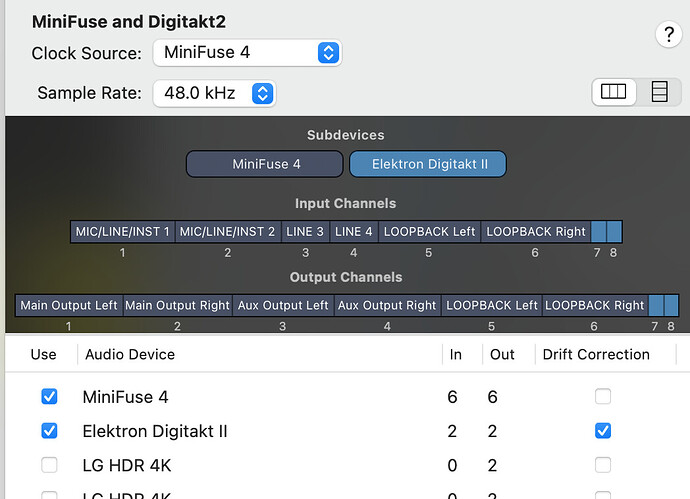This screenshot has height=499, width=690.
Task: Click the Output Channels heading
Action: pyautogui.click(x=346, y=277)
